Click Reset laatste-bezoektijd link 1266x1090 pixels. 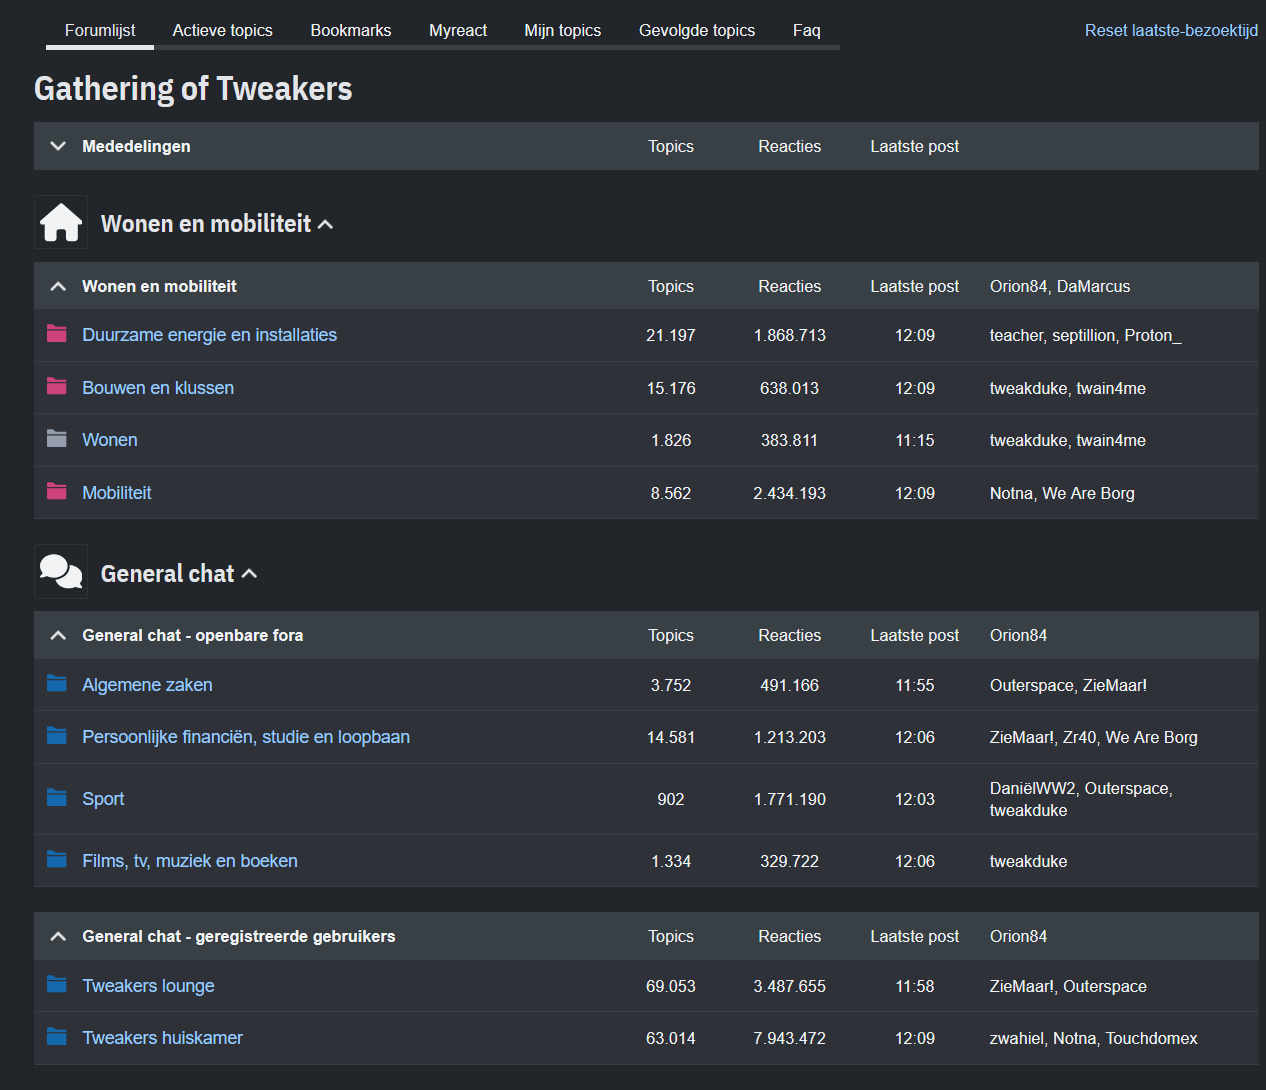tap(1171, 30)
